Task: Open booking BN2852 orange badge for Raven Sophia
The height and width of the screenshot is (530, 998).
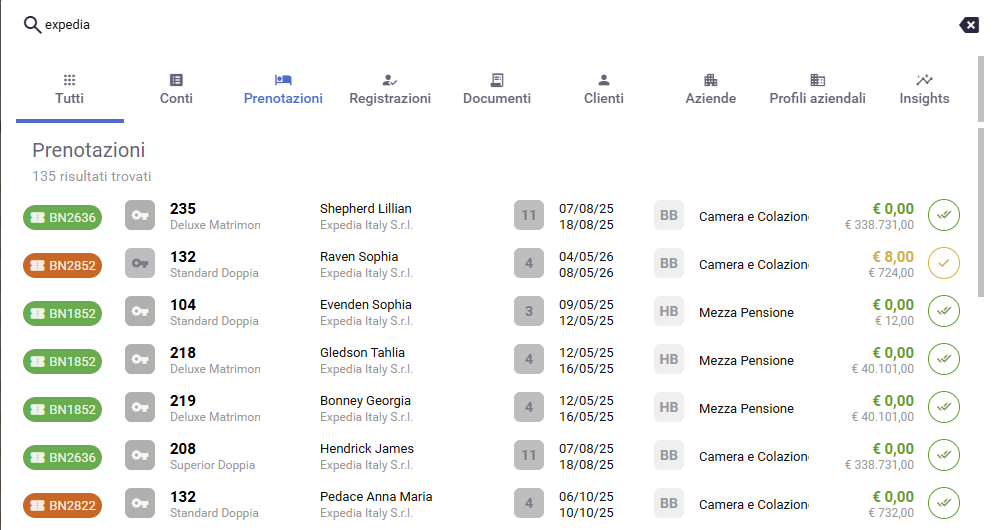Action: 62,264
